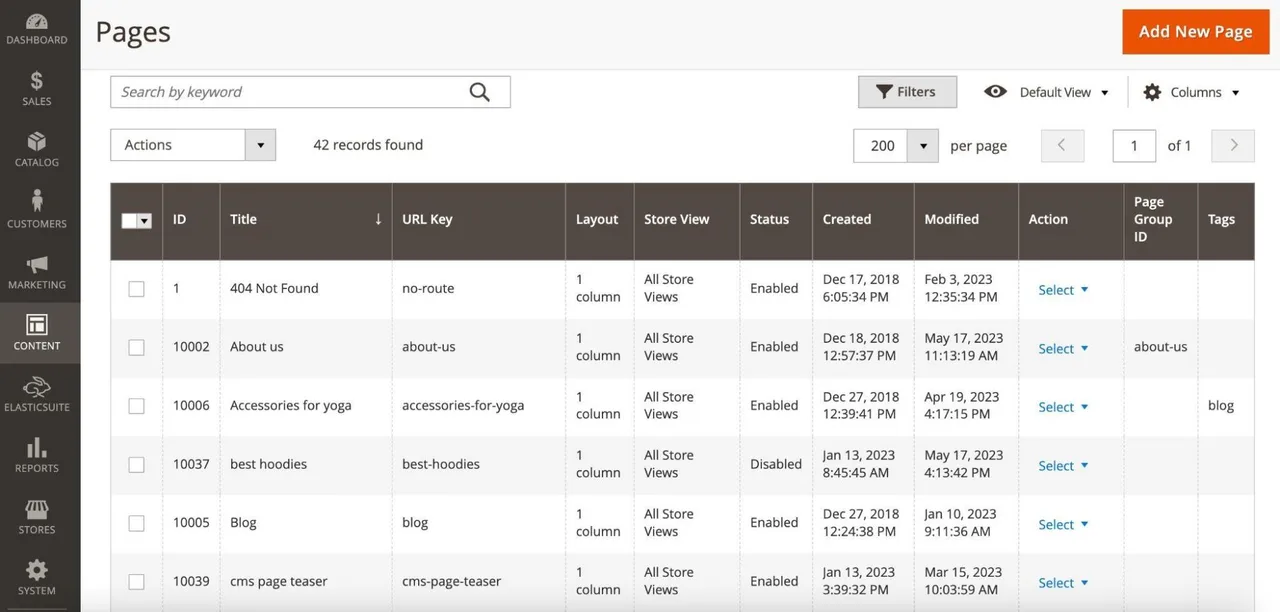Sort by the Store View column header
The height and width of the screenshot is (612, 1280).
tap(686, 220)
